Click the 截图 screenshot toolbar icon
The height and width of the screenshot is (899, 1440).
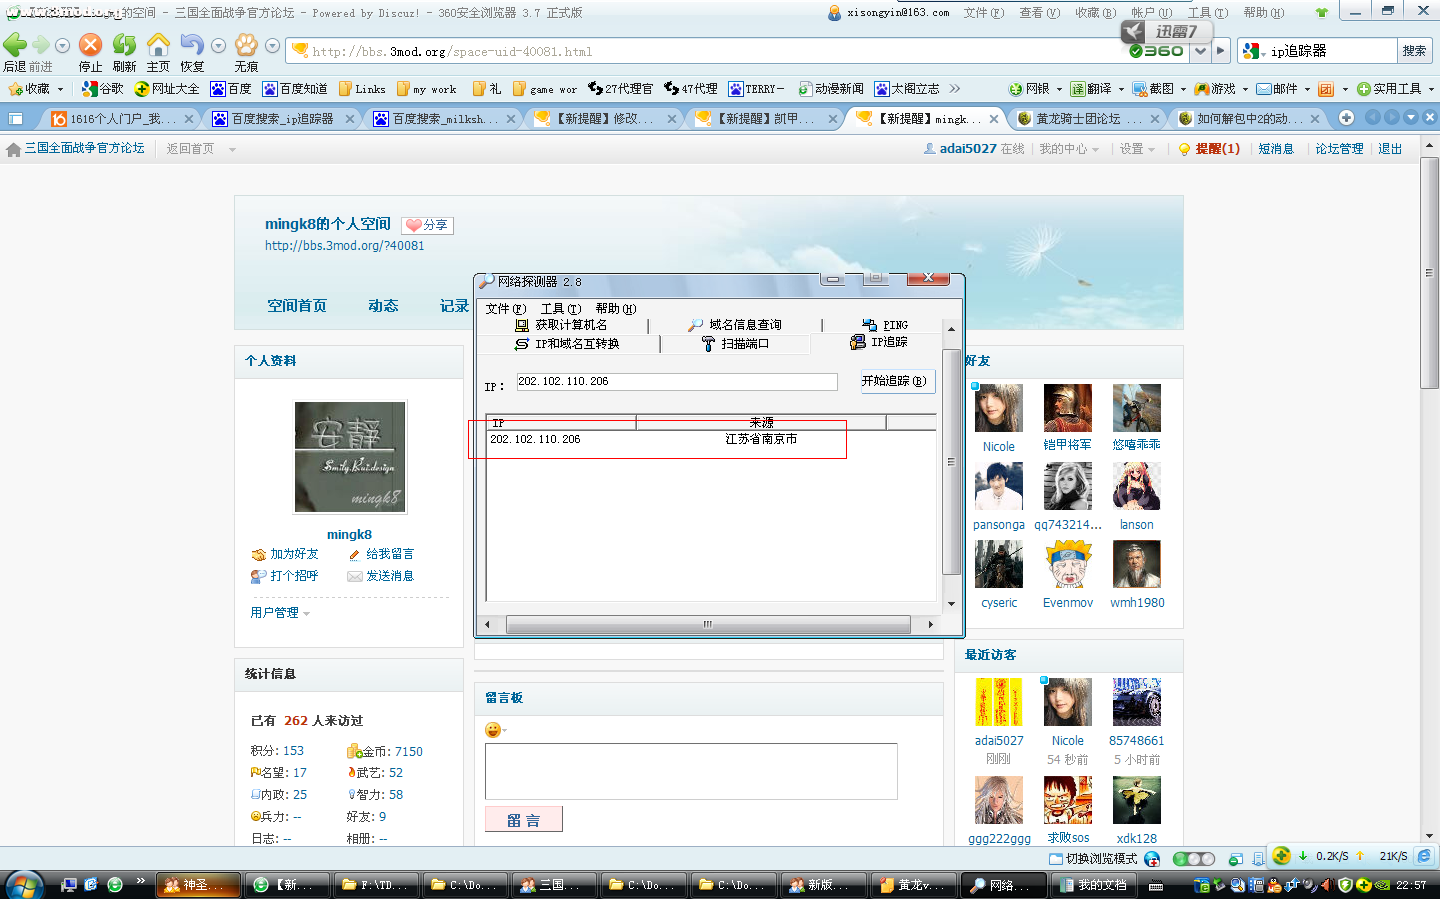pos(1154,89)
